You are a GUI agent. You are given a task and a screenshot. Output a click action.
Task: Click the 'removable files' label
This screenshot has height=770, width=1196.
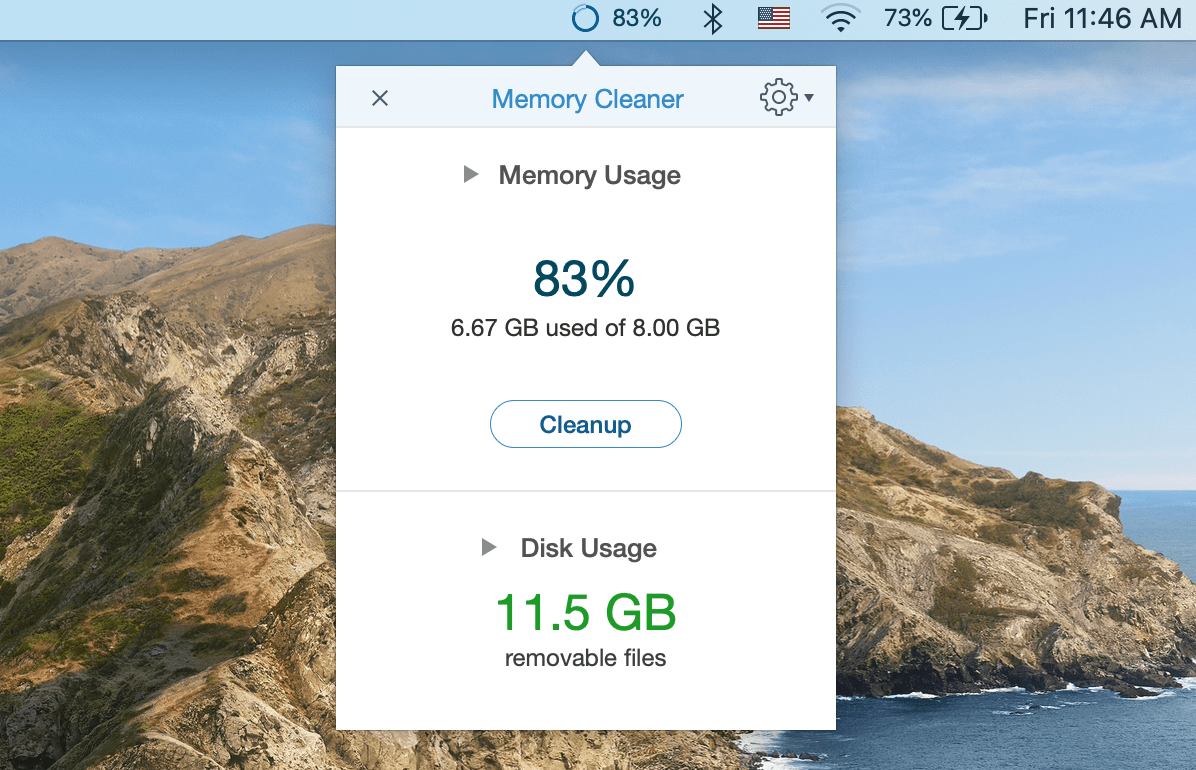[x=586, y=658]
